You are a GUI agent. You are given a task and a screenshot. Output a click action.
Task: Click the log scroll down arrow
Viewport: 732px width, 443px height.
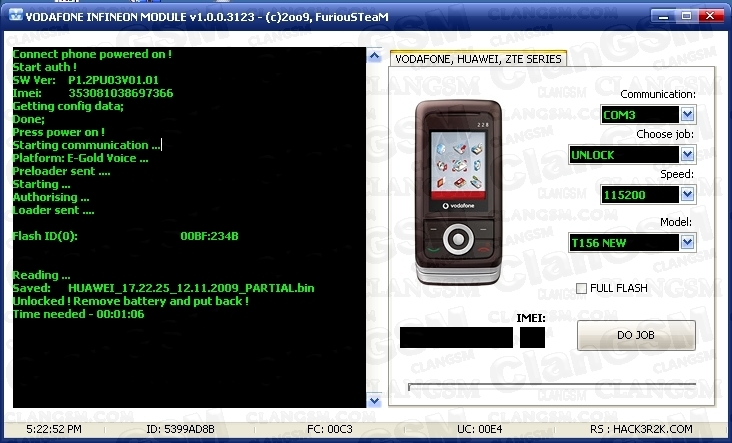pos(374,400)
